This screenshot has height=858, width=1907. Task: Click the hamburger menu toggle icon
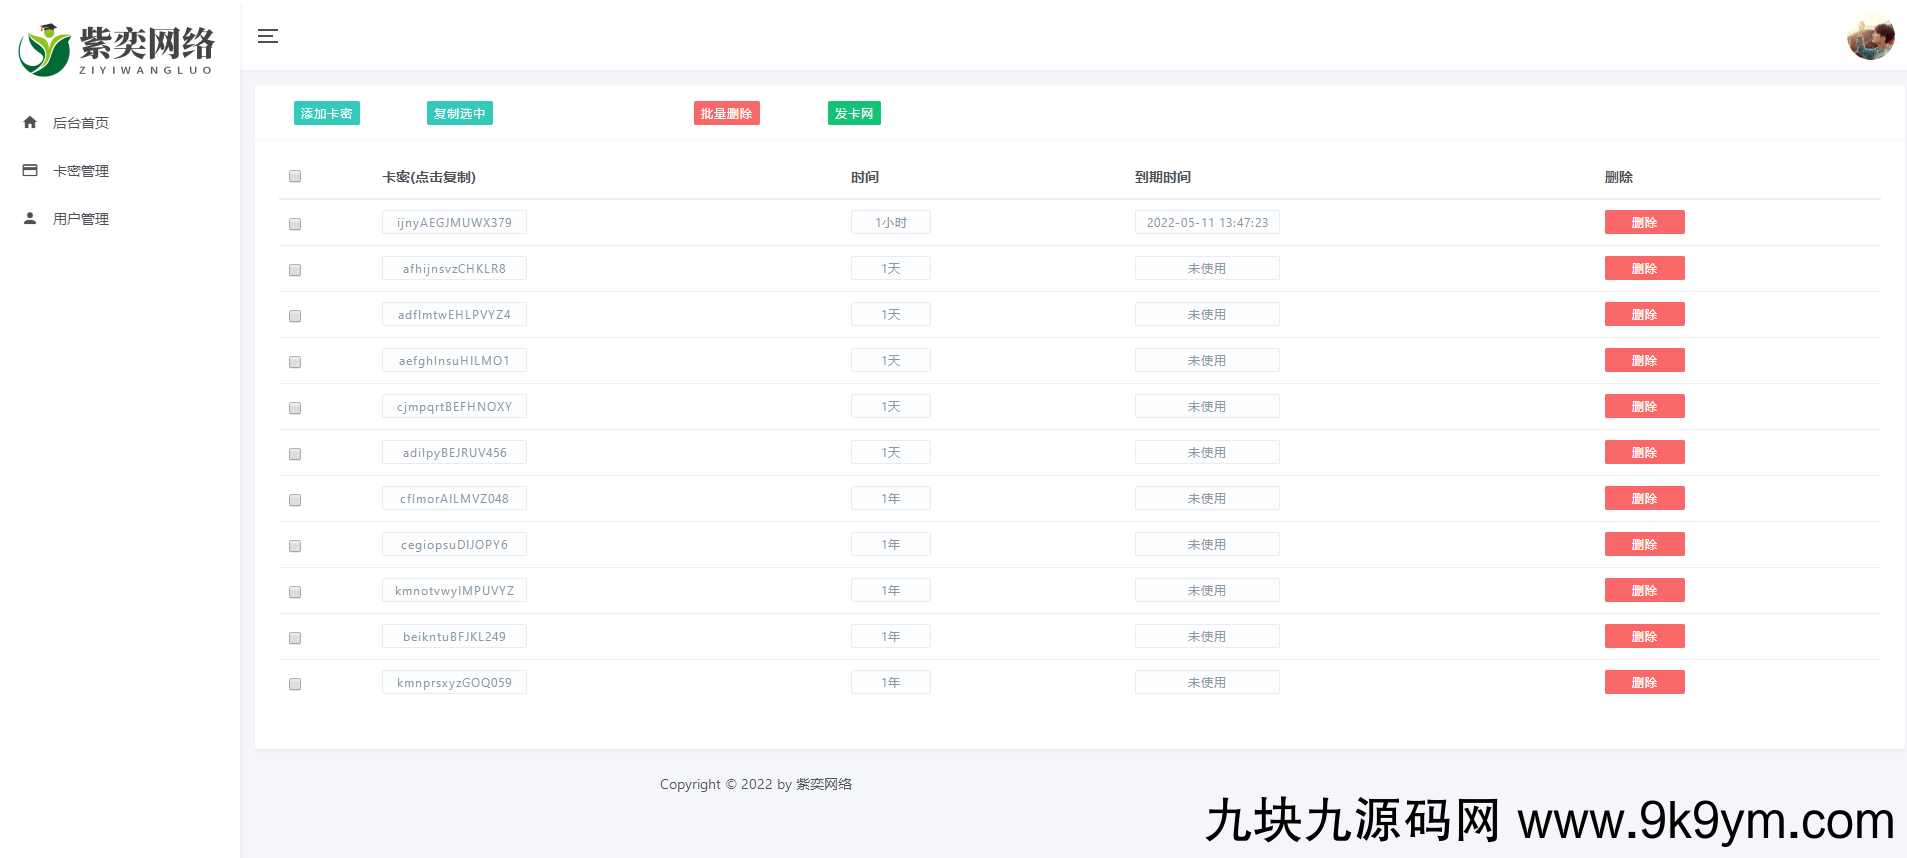coord(267,37)
